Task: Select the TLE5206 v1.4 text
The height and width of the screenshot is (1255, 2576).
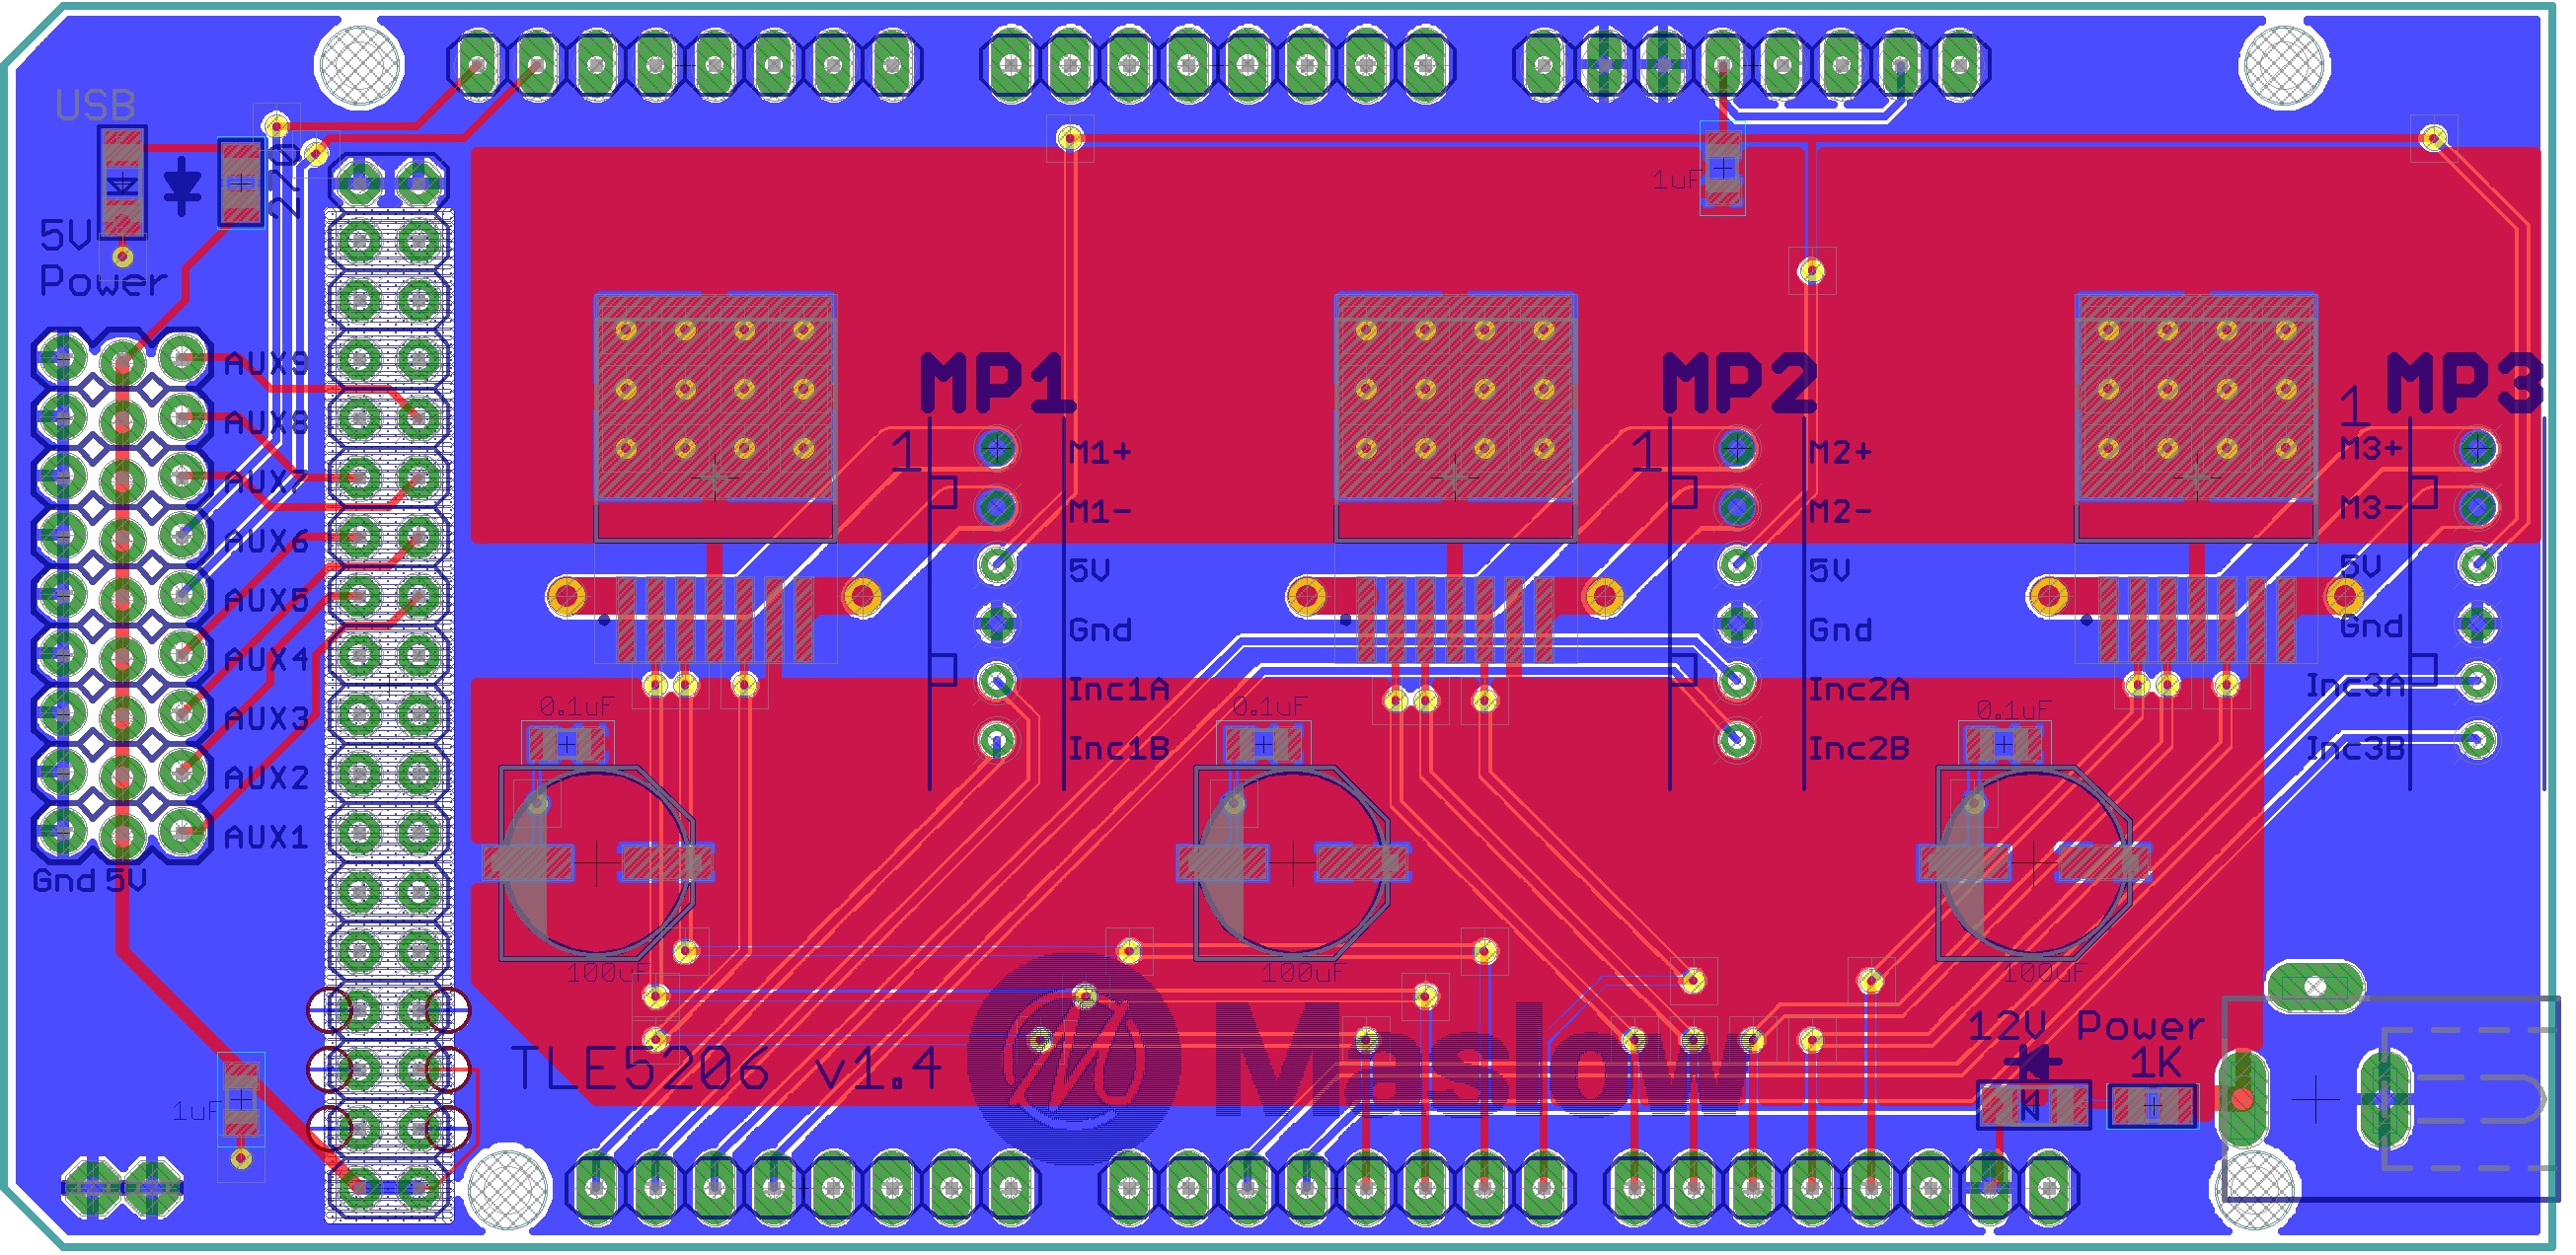Action: tap(725, 1068)
